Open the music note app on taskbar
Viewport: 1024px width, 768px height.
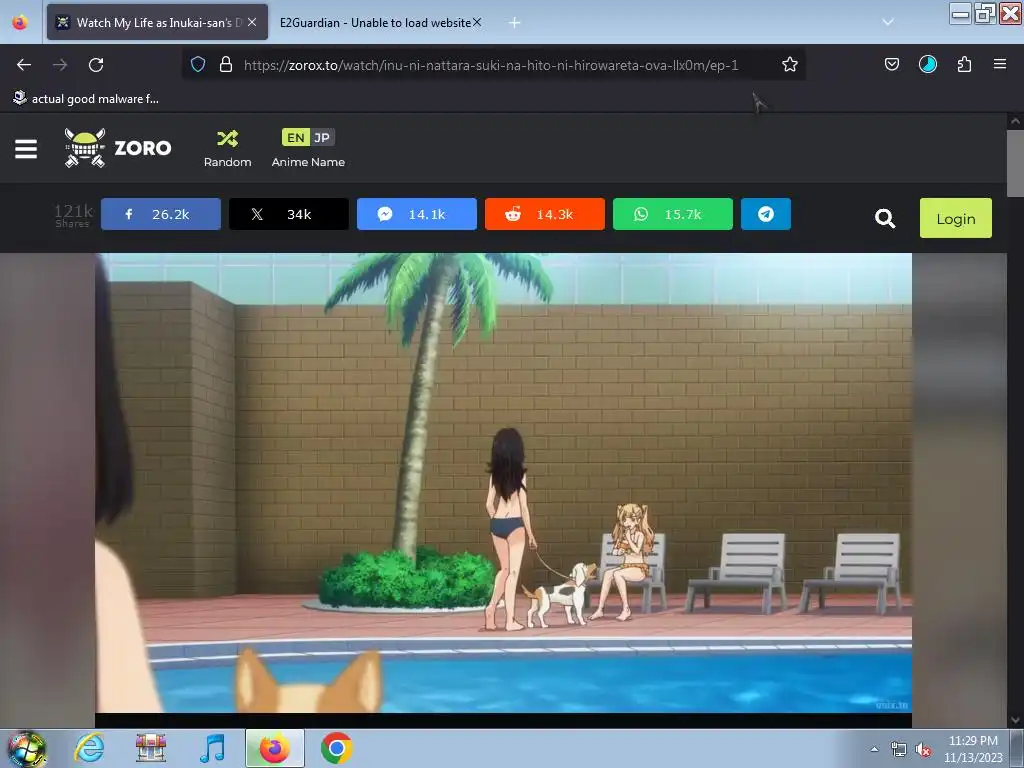(x=212, y=748)
